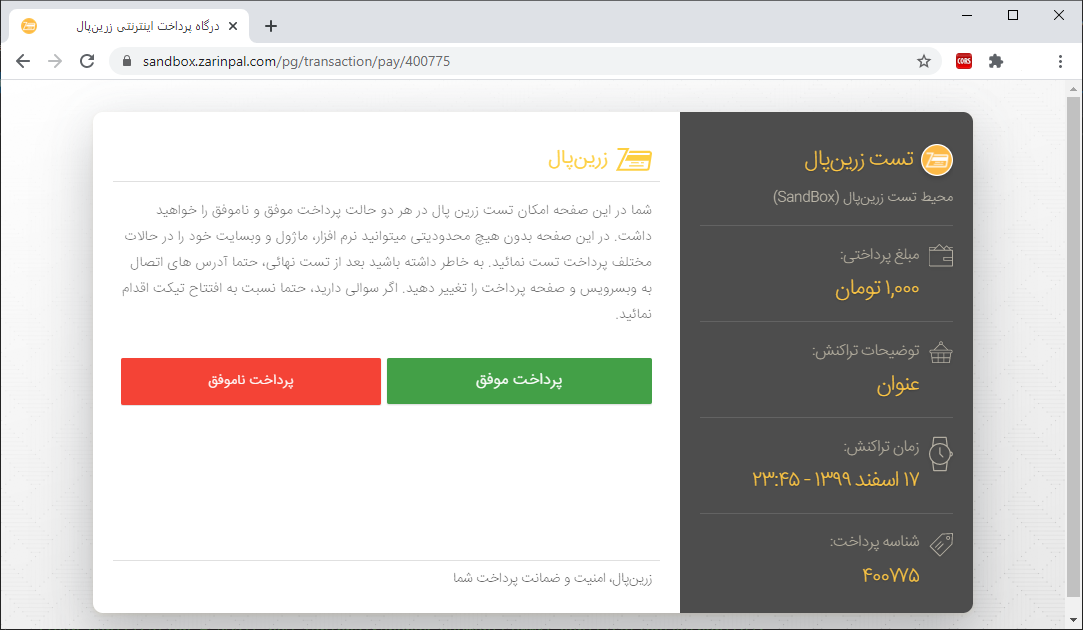
Task: Close the Chrome window
Action: coord(1059,15)
